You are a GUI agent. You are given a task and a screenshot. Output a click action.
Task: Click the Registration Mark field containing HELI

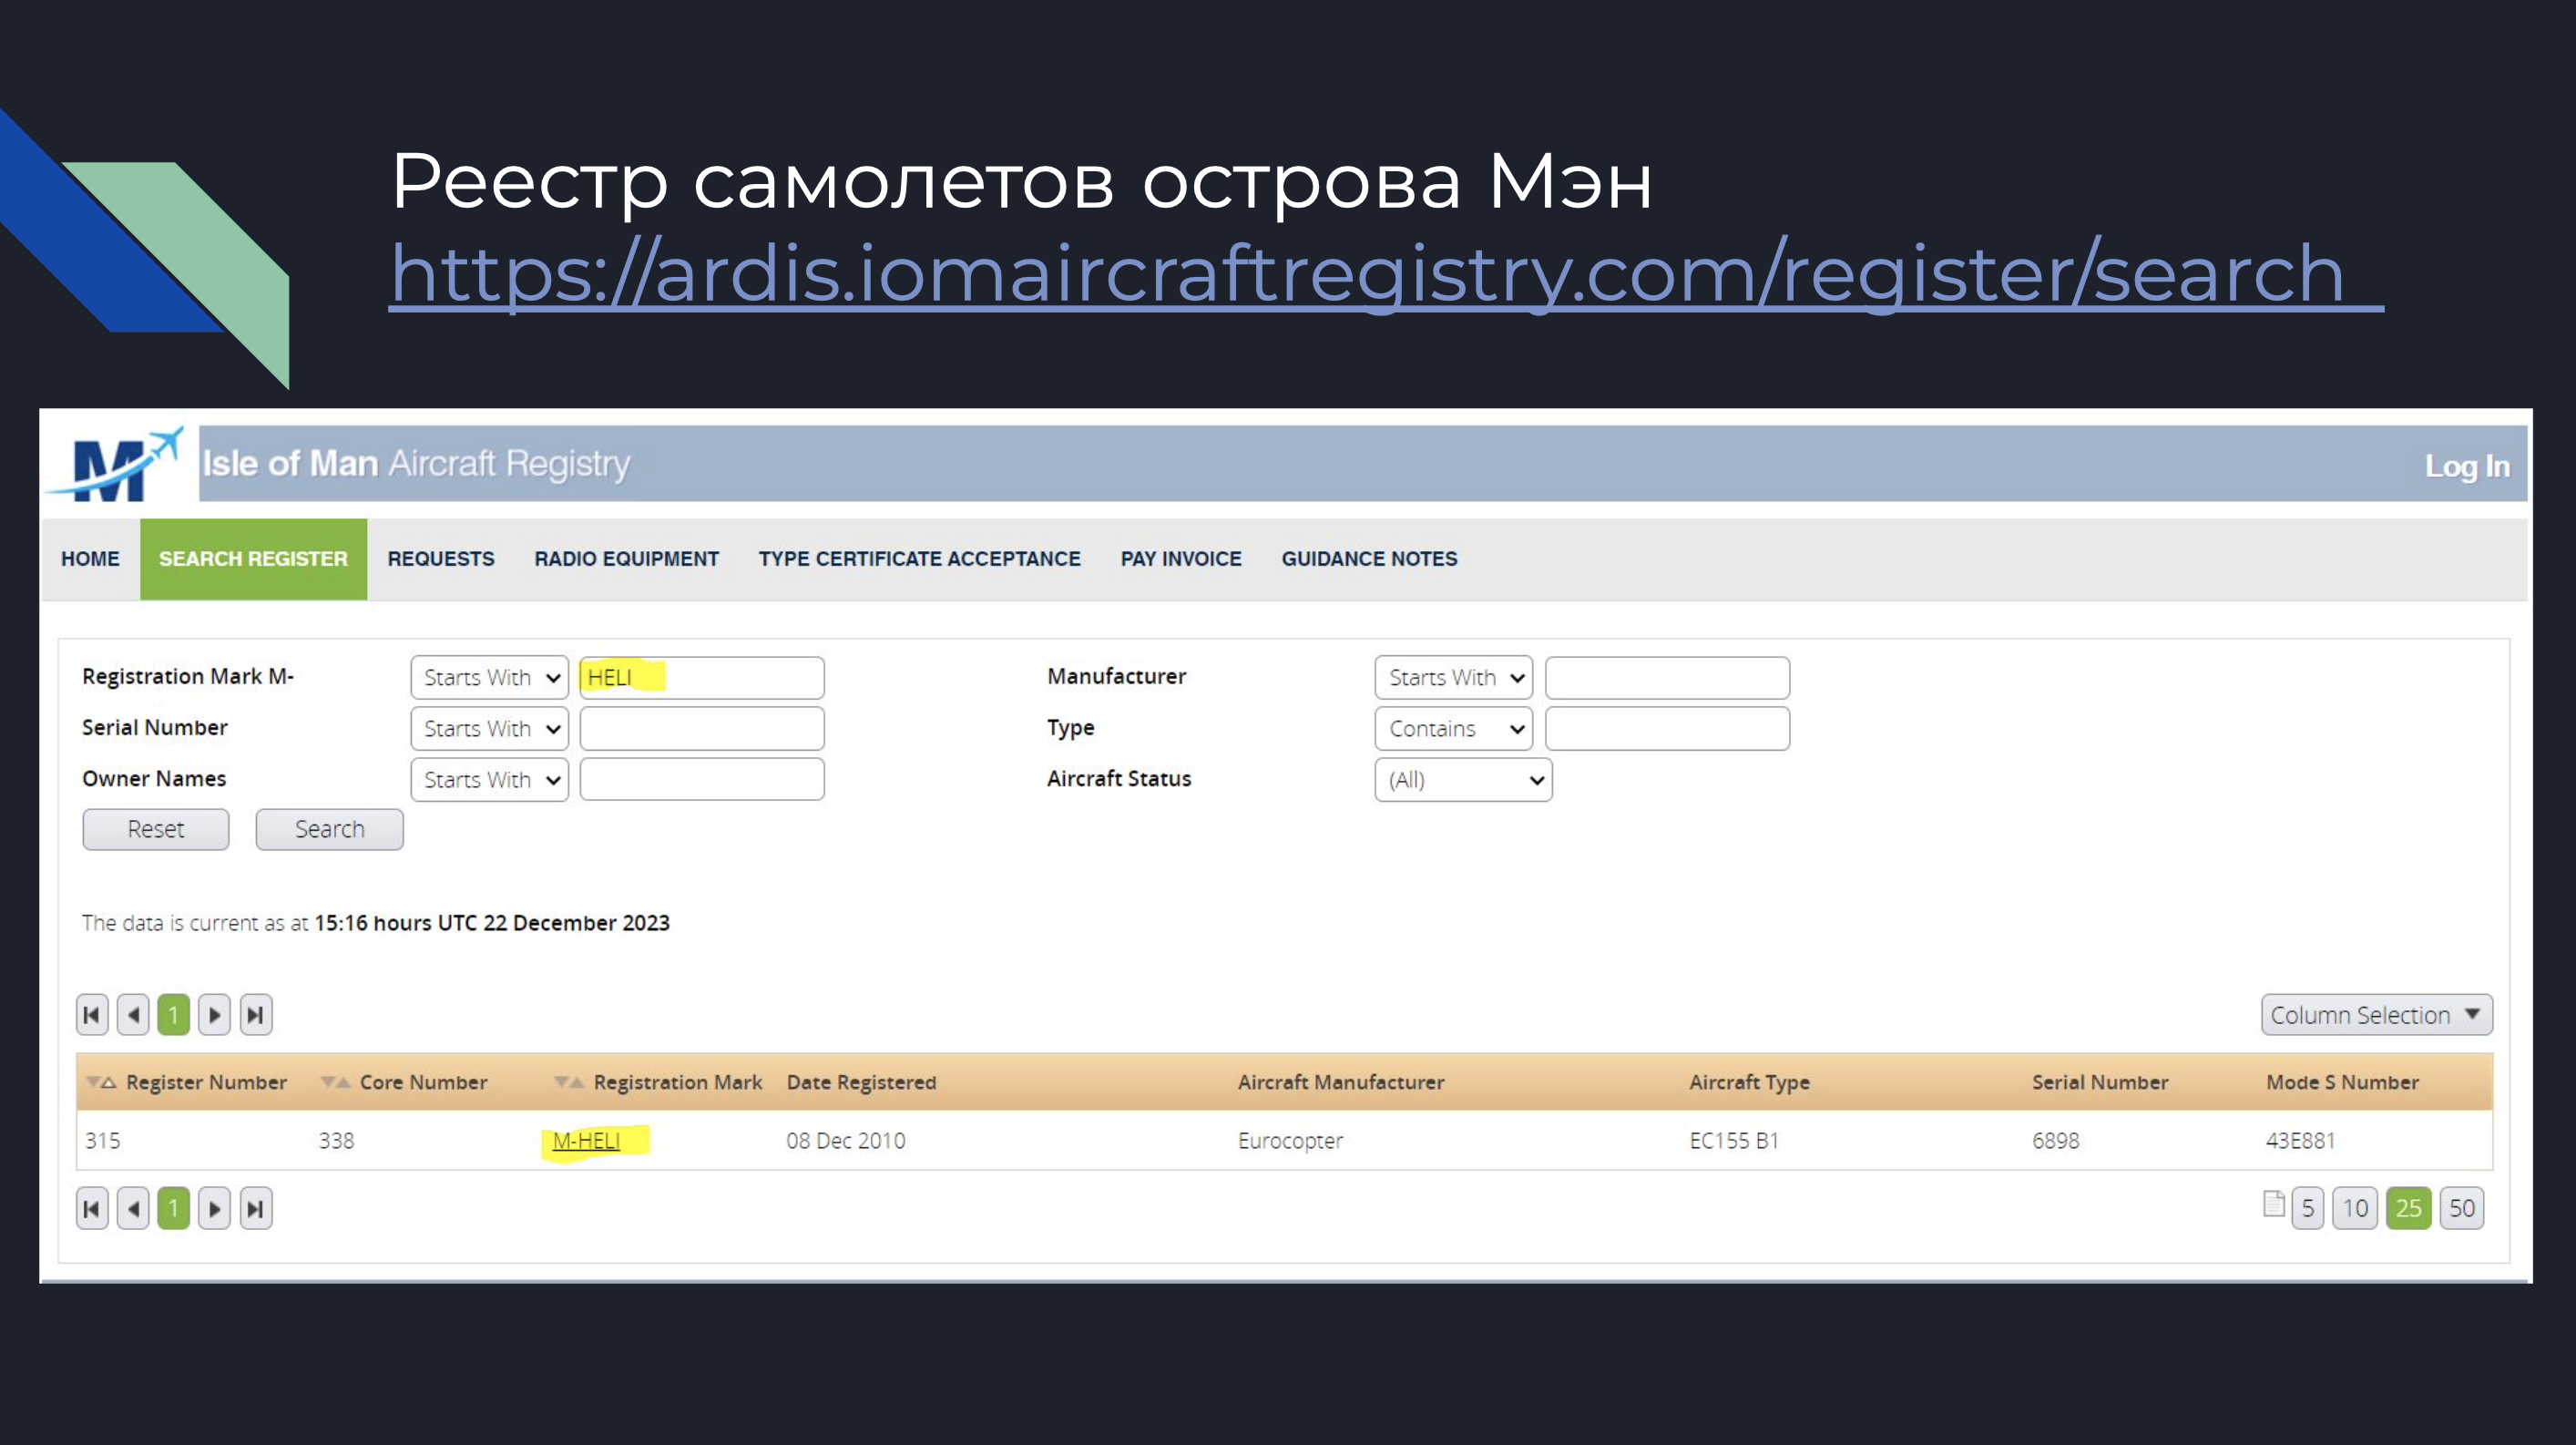[x=702, y=677]
